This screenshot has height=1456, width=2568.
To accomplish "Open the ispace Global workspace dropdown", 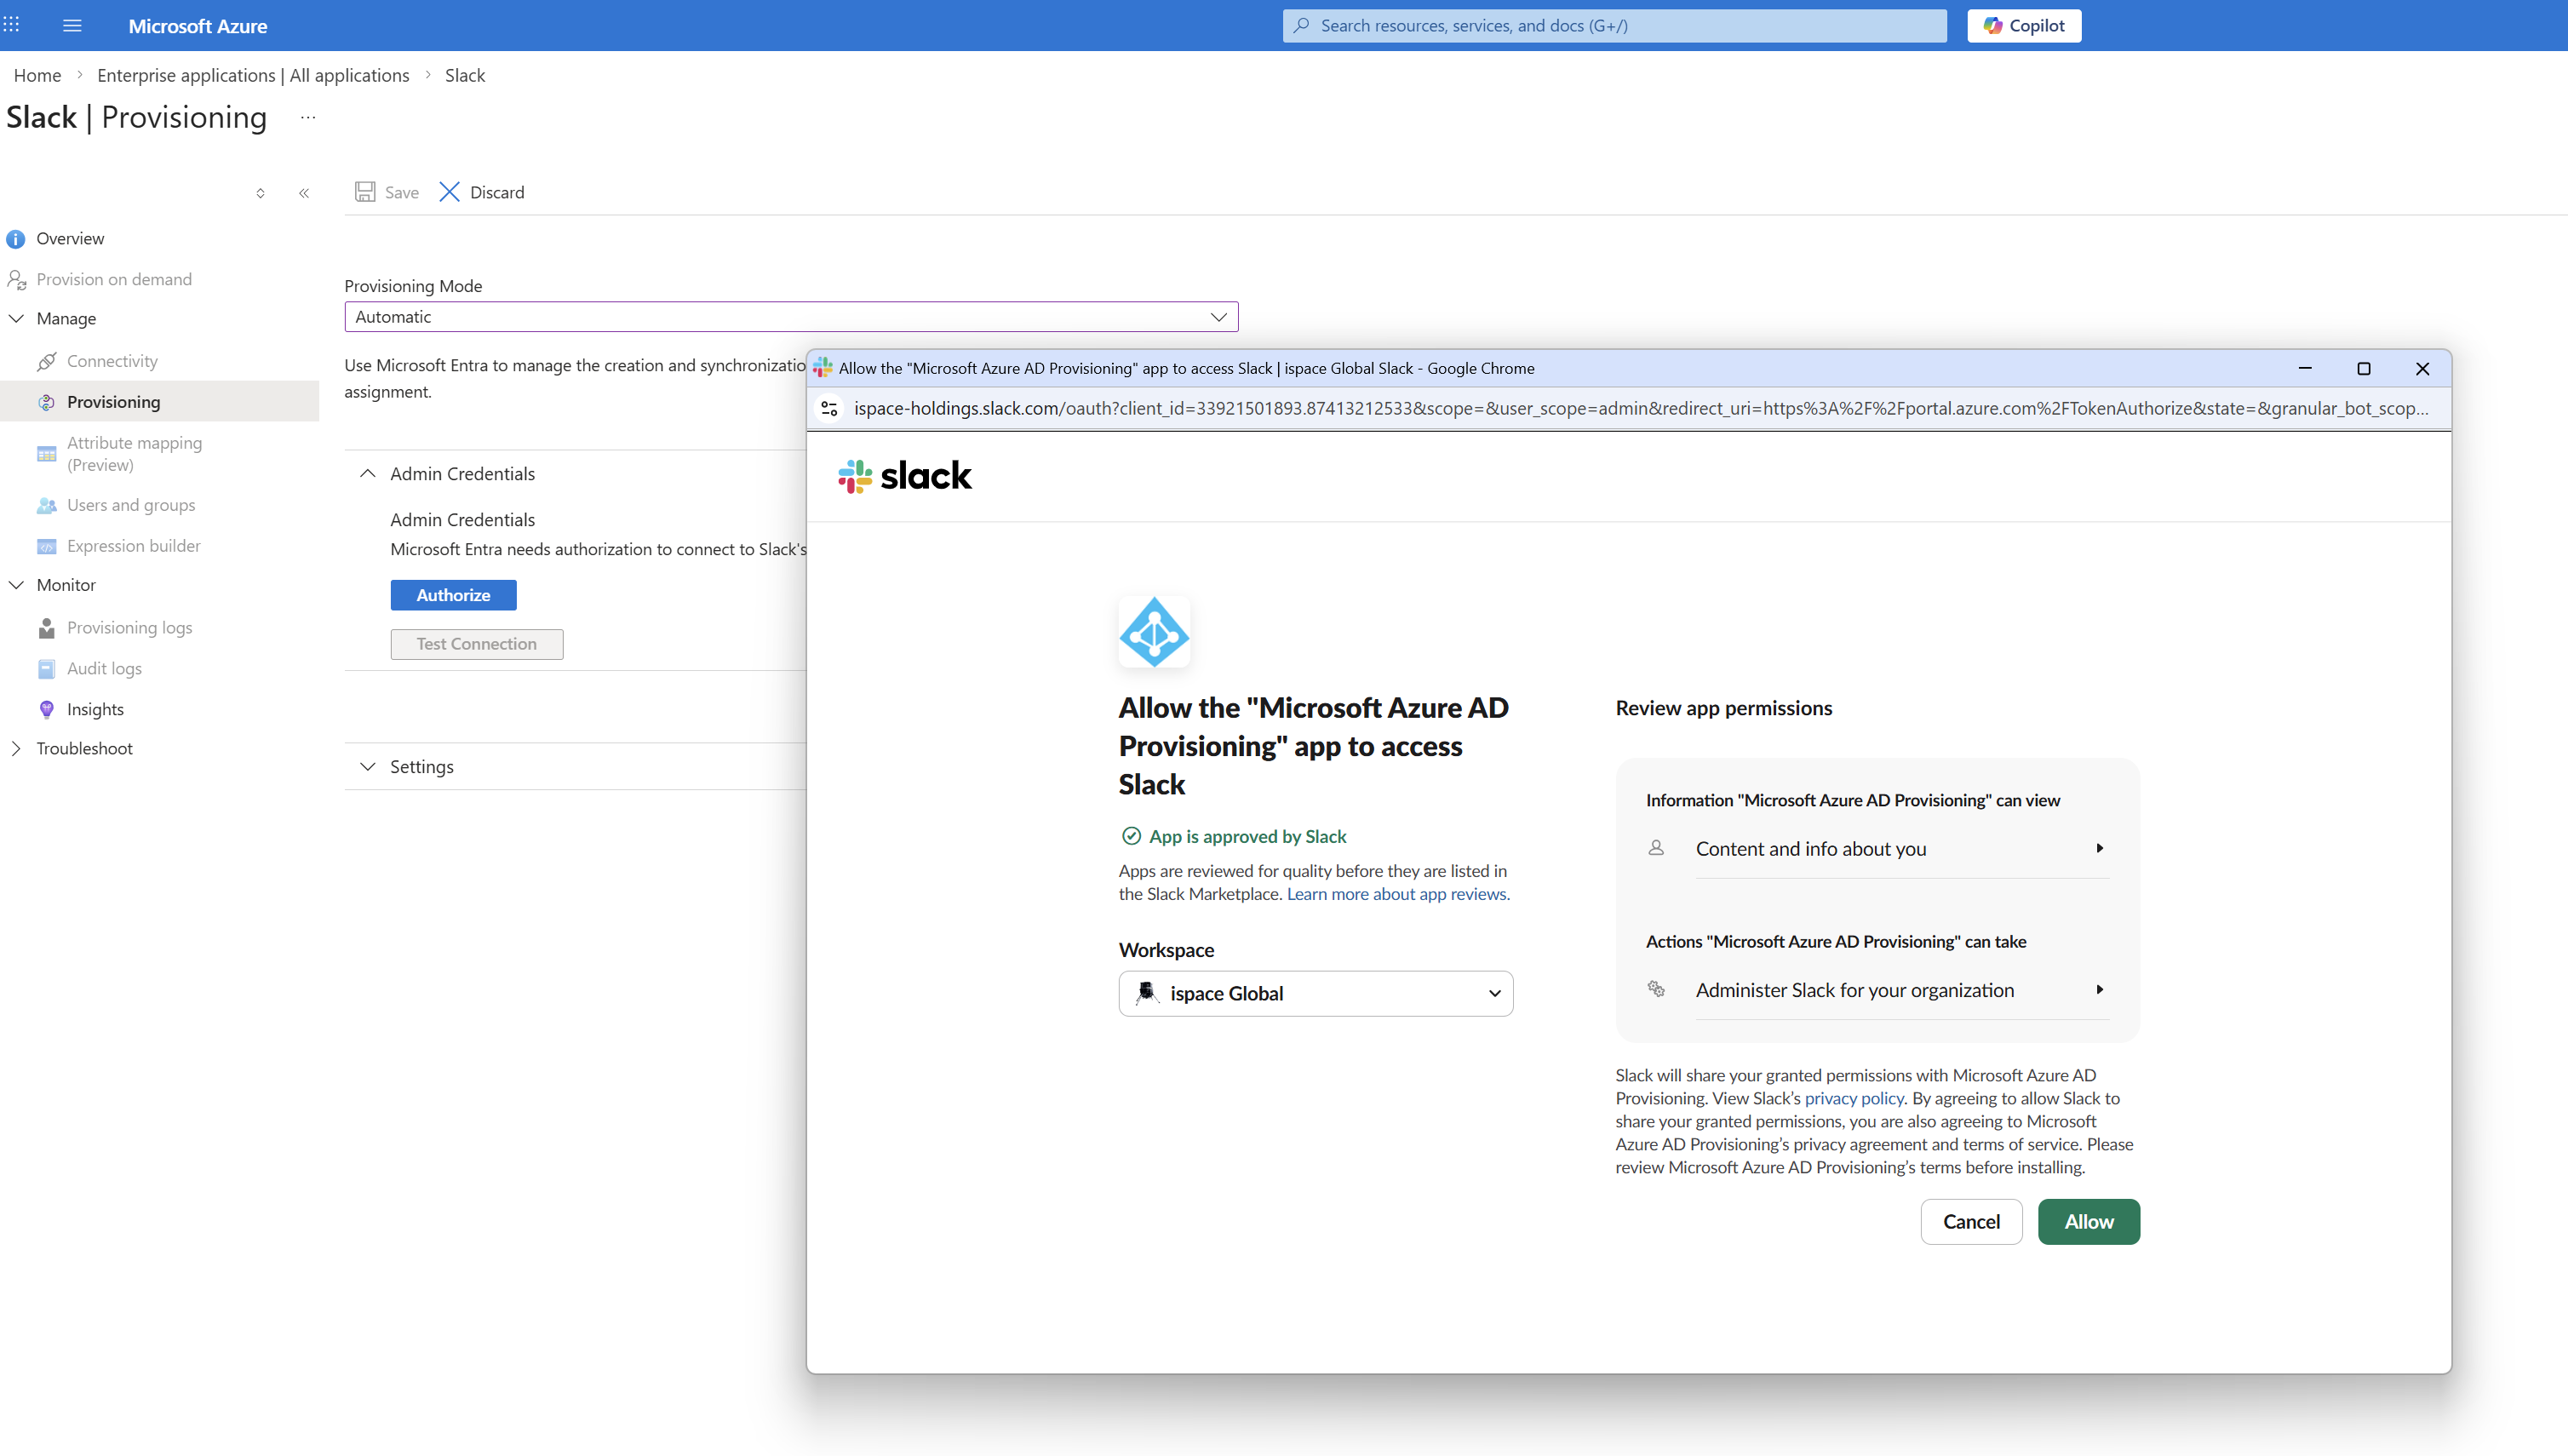I will [x=1315, y=993].
